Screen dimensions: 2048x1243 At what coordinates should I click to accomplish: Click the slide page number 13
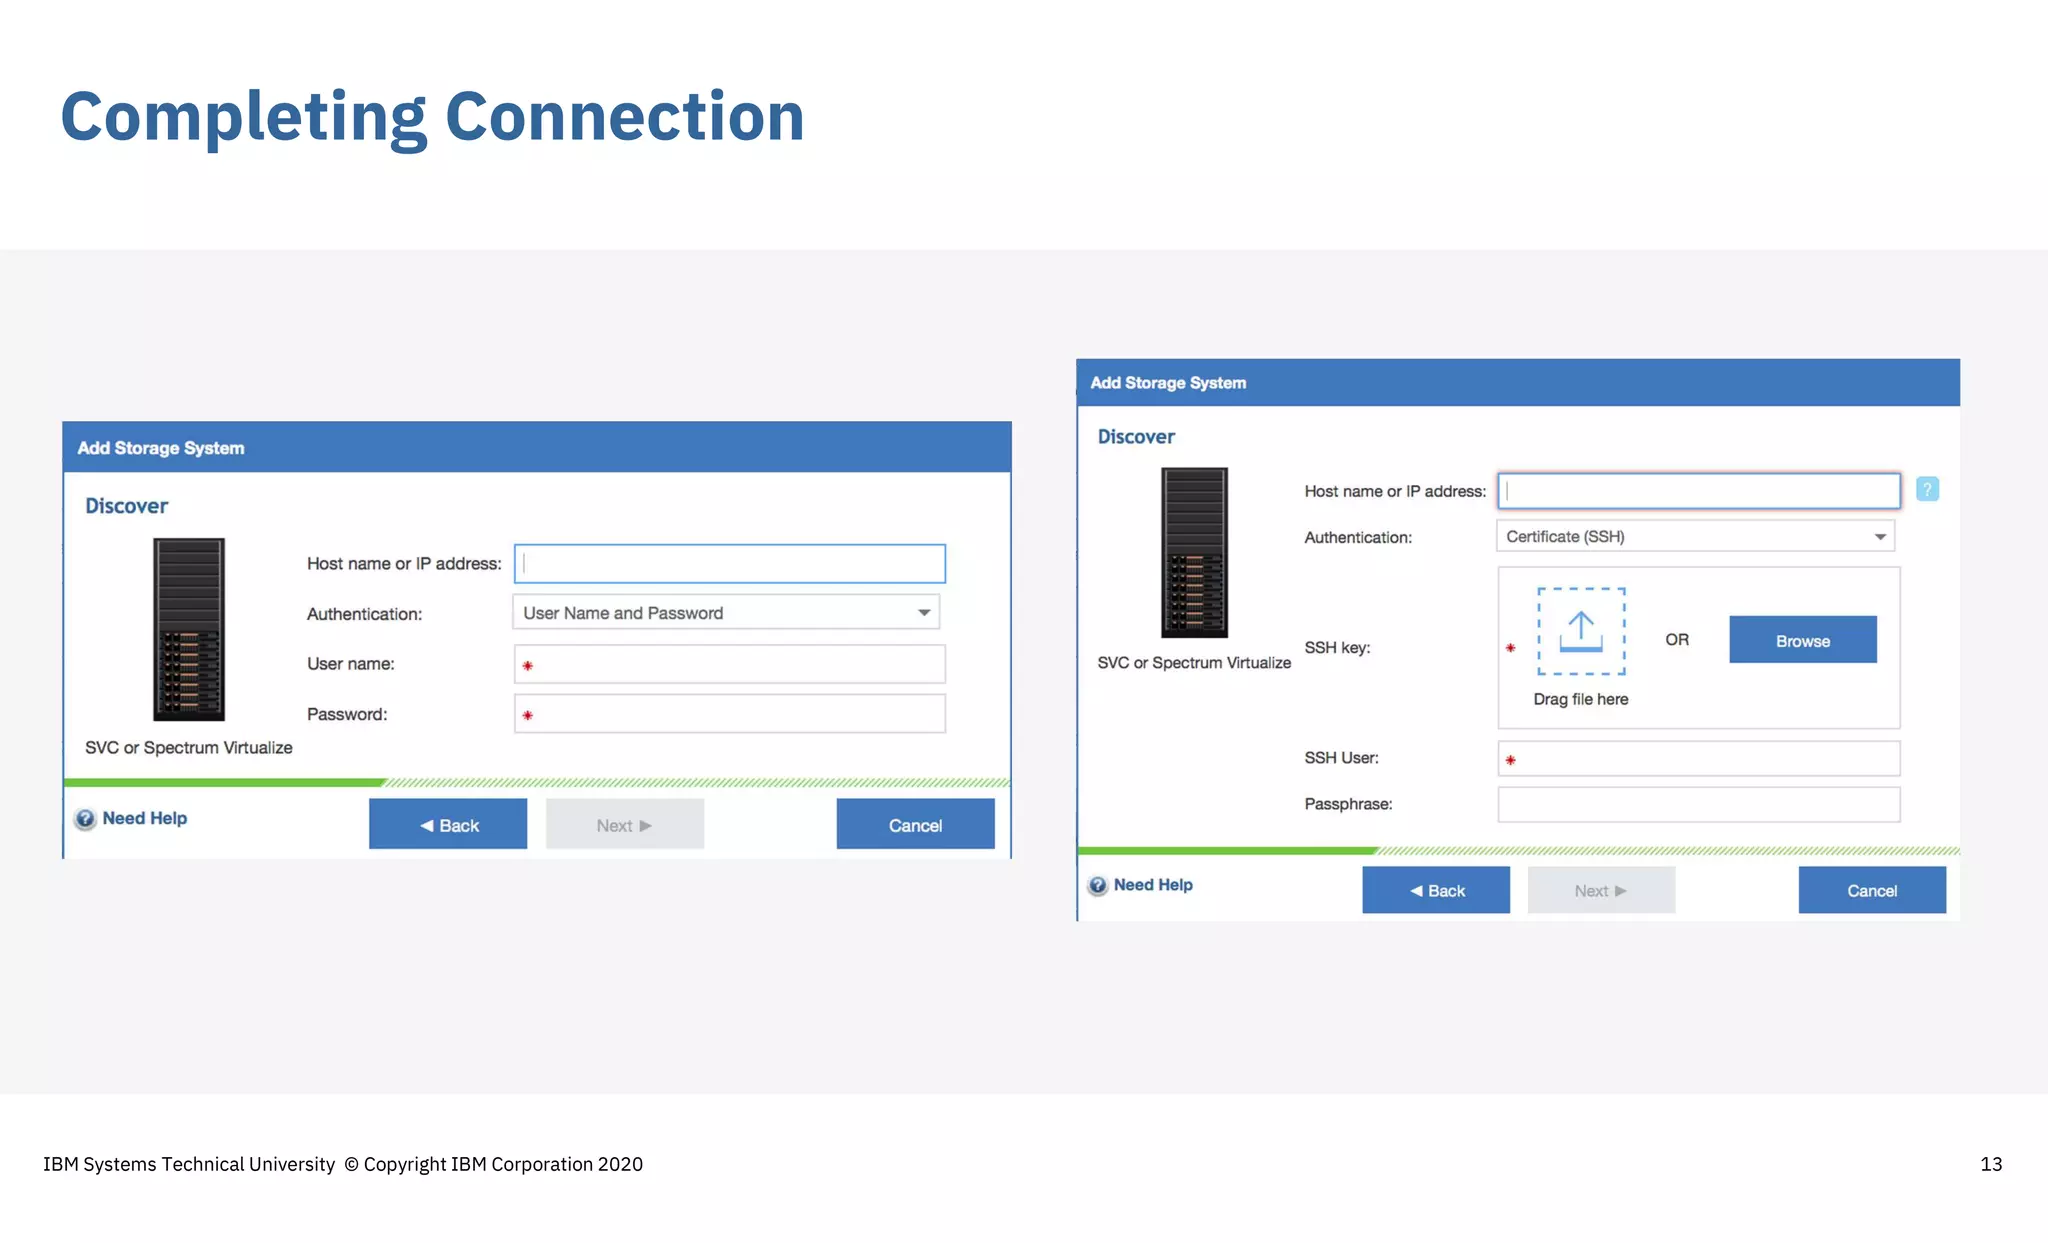[x=1990, y=1164]
